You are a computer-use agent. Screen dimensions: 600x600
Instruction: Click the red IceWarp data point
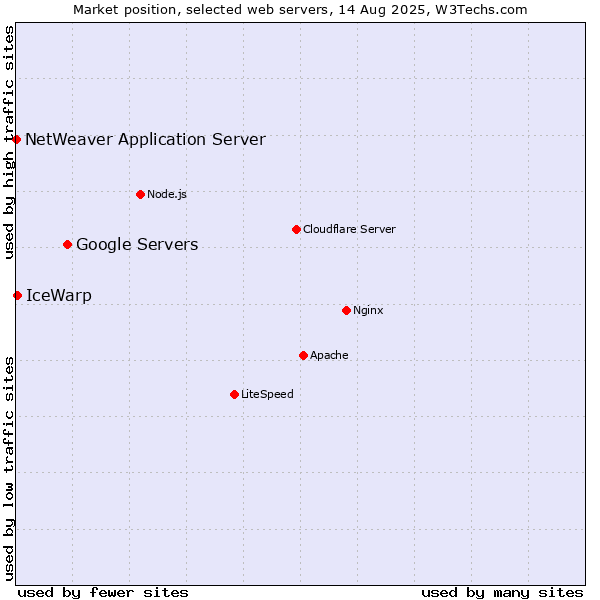(17, 295)
